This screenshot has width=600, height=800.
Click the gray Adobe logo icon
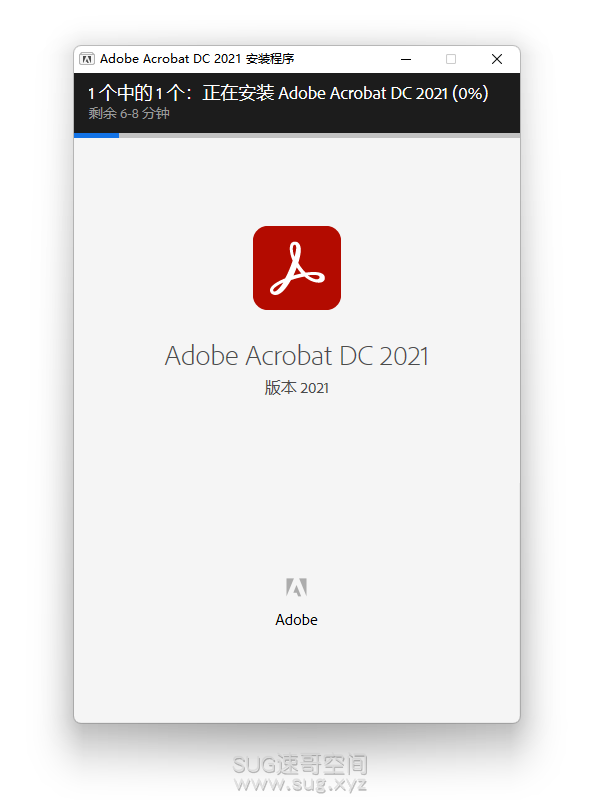click(x=296, y=587)
